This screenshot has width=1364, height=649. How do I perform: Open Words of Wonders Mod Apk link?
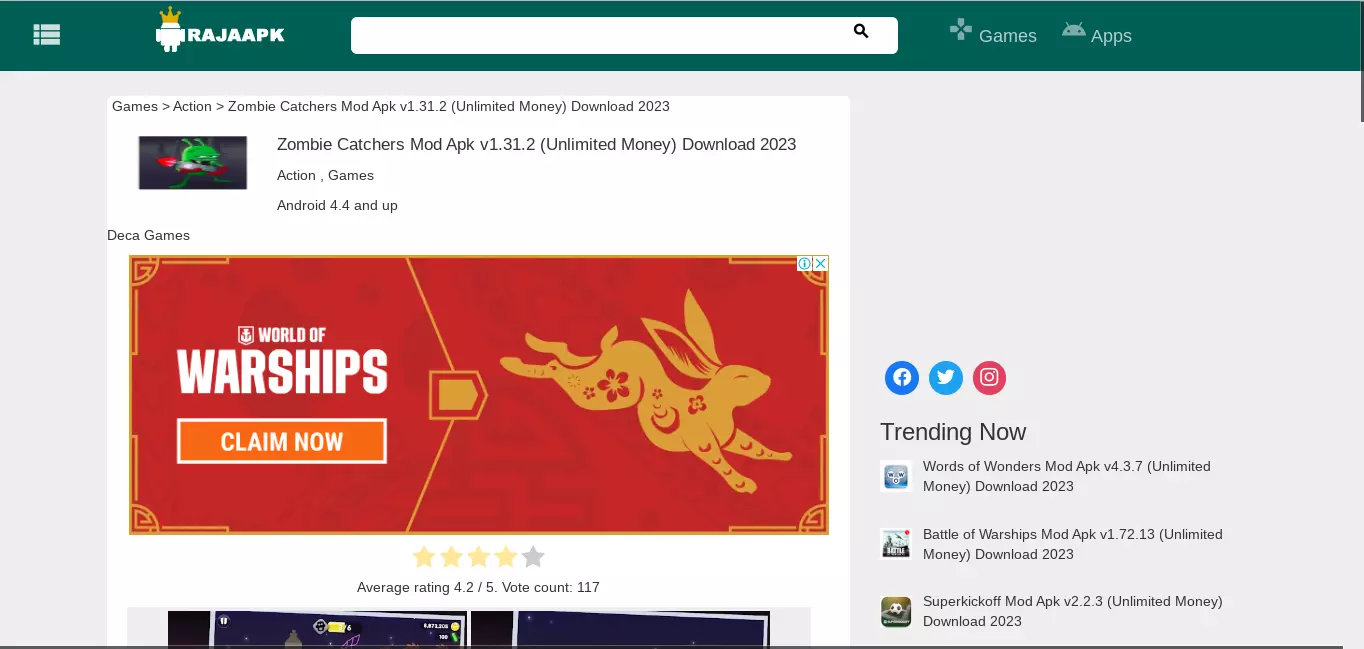tap(1067, 476)
